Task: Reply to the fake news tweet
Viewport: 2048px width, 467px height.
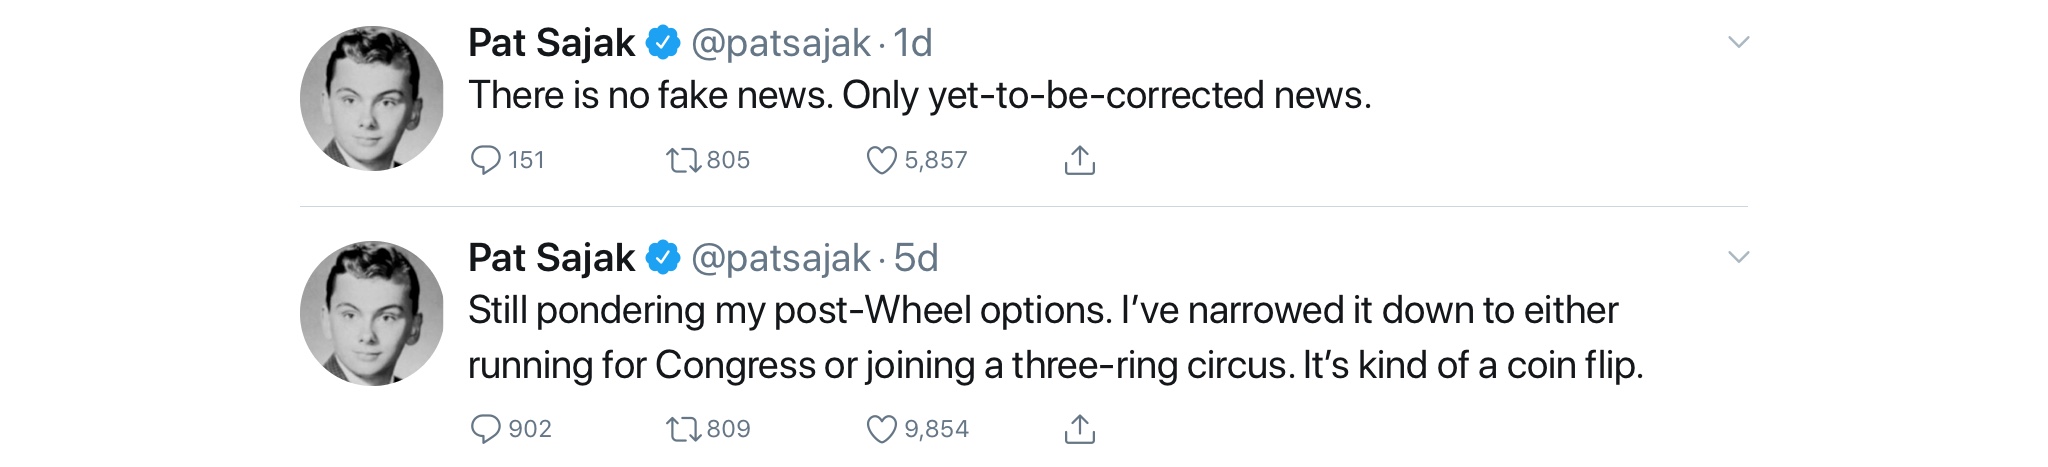Action: click(x=486, y=160)
